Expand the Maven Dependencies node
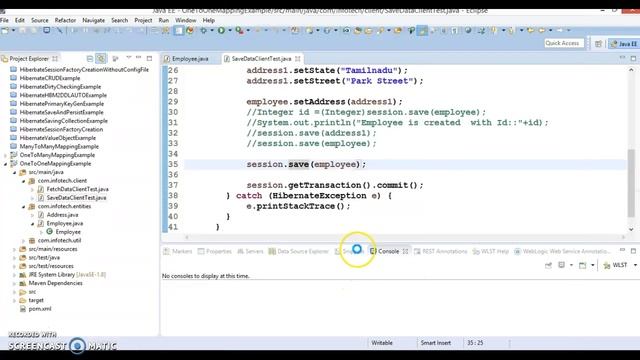This screenshot has width=640, height=360. [14, 283]
